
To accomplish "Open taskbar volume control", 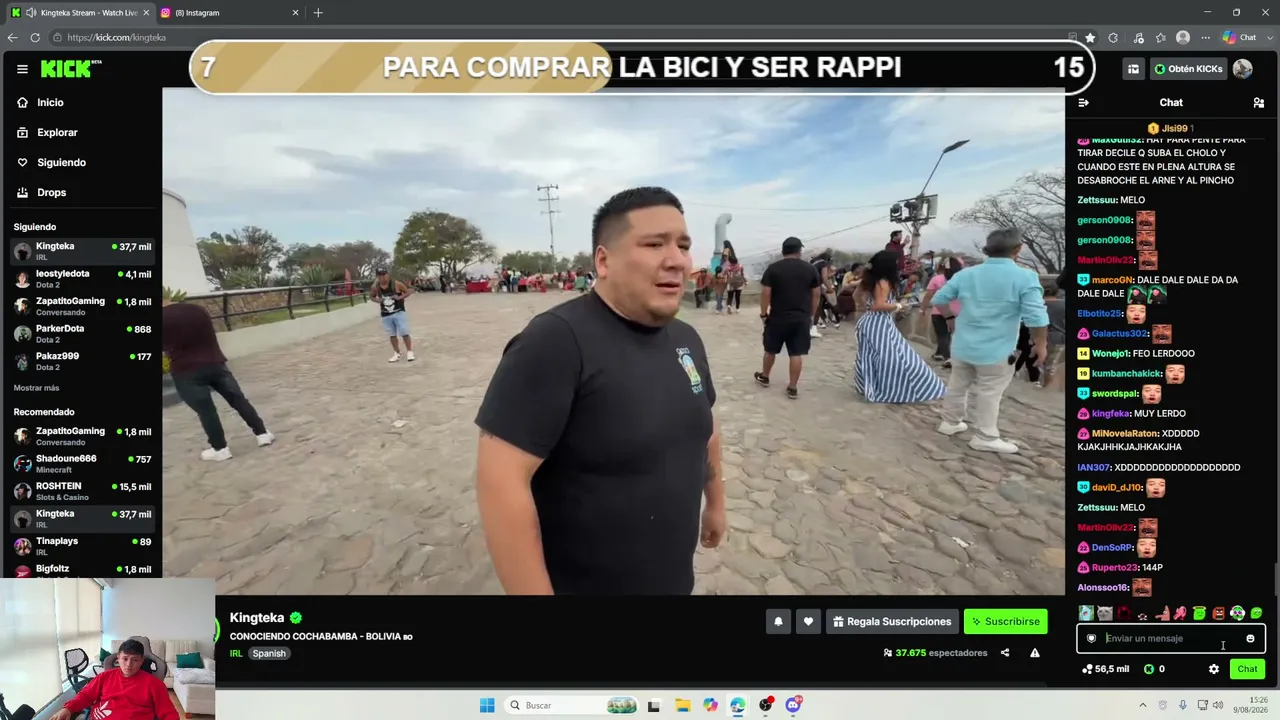I will click(1218, 705).
